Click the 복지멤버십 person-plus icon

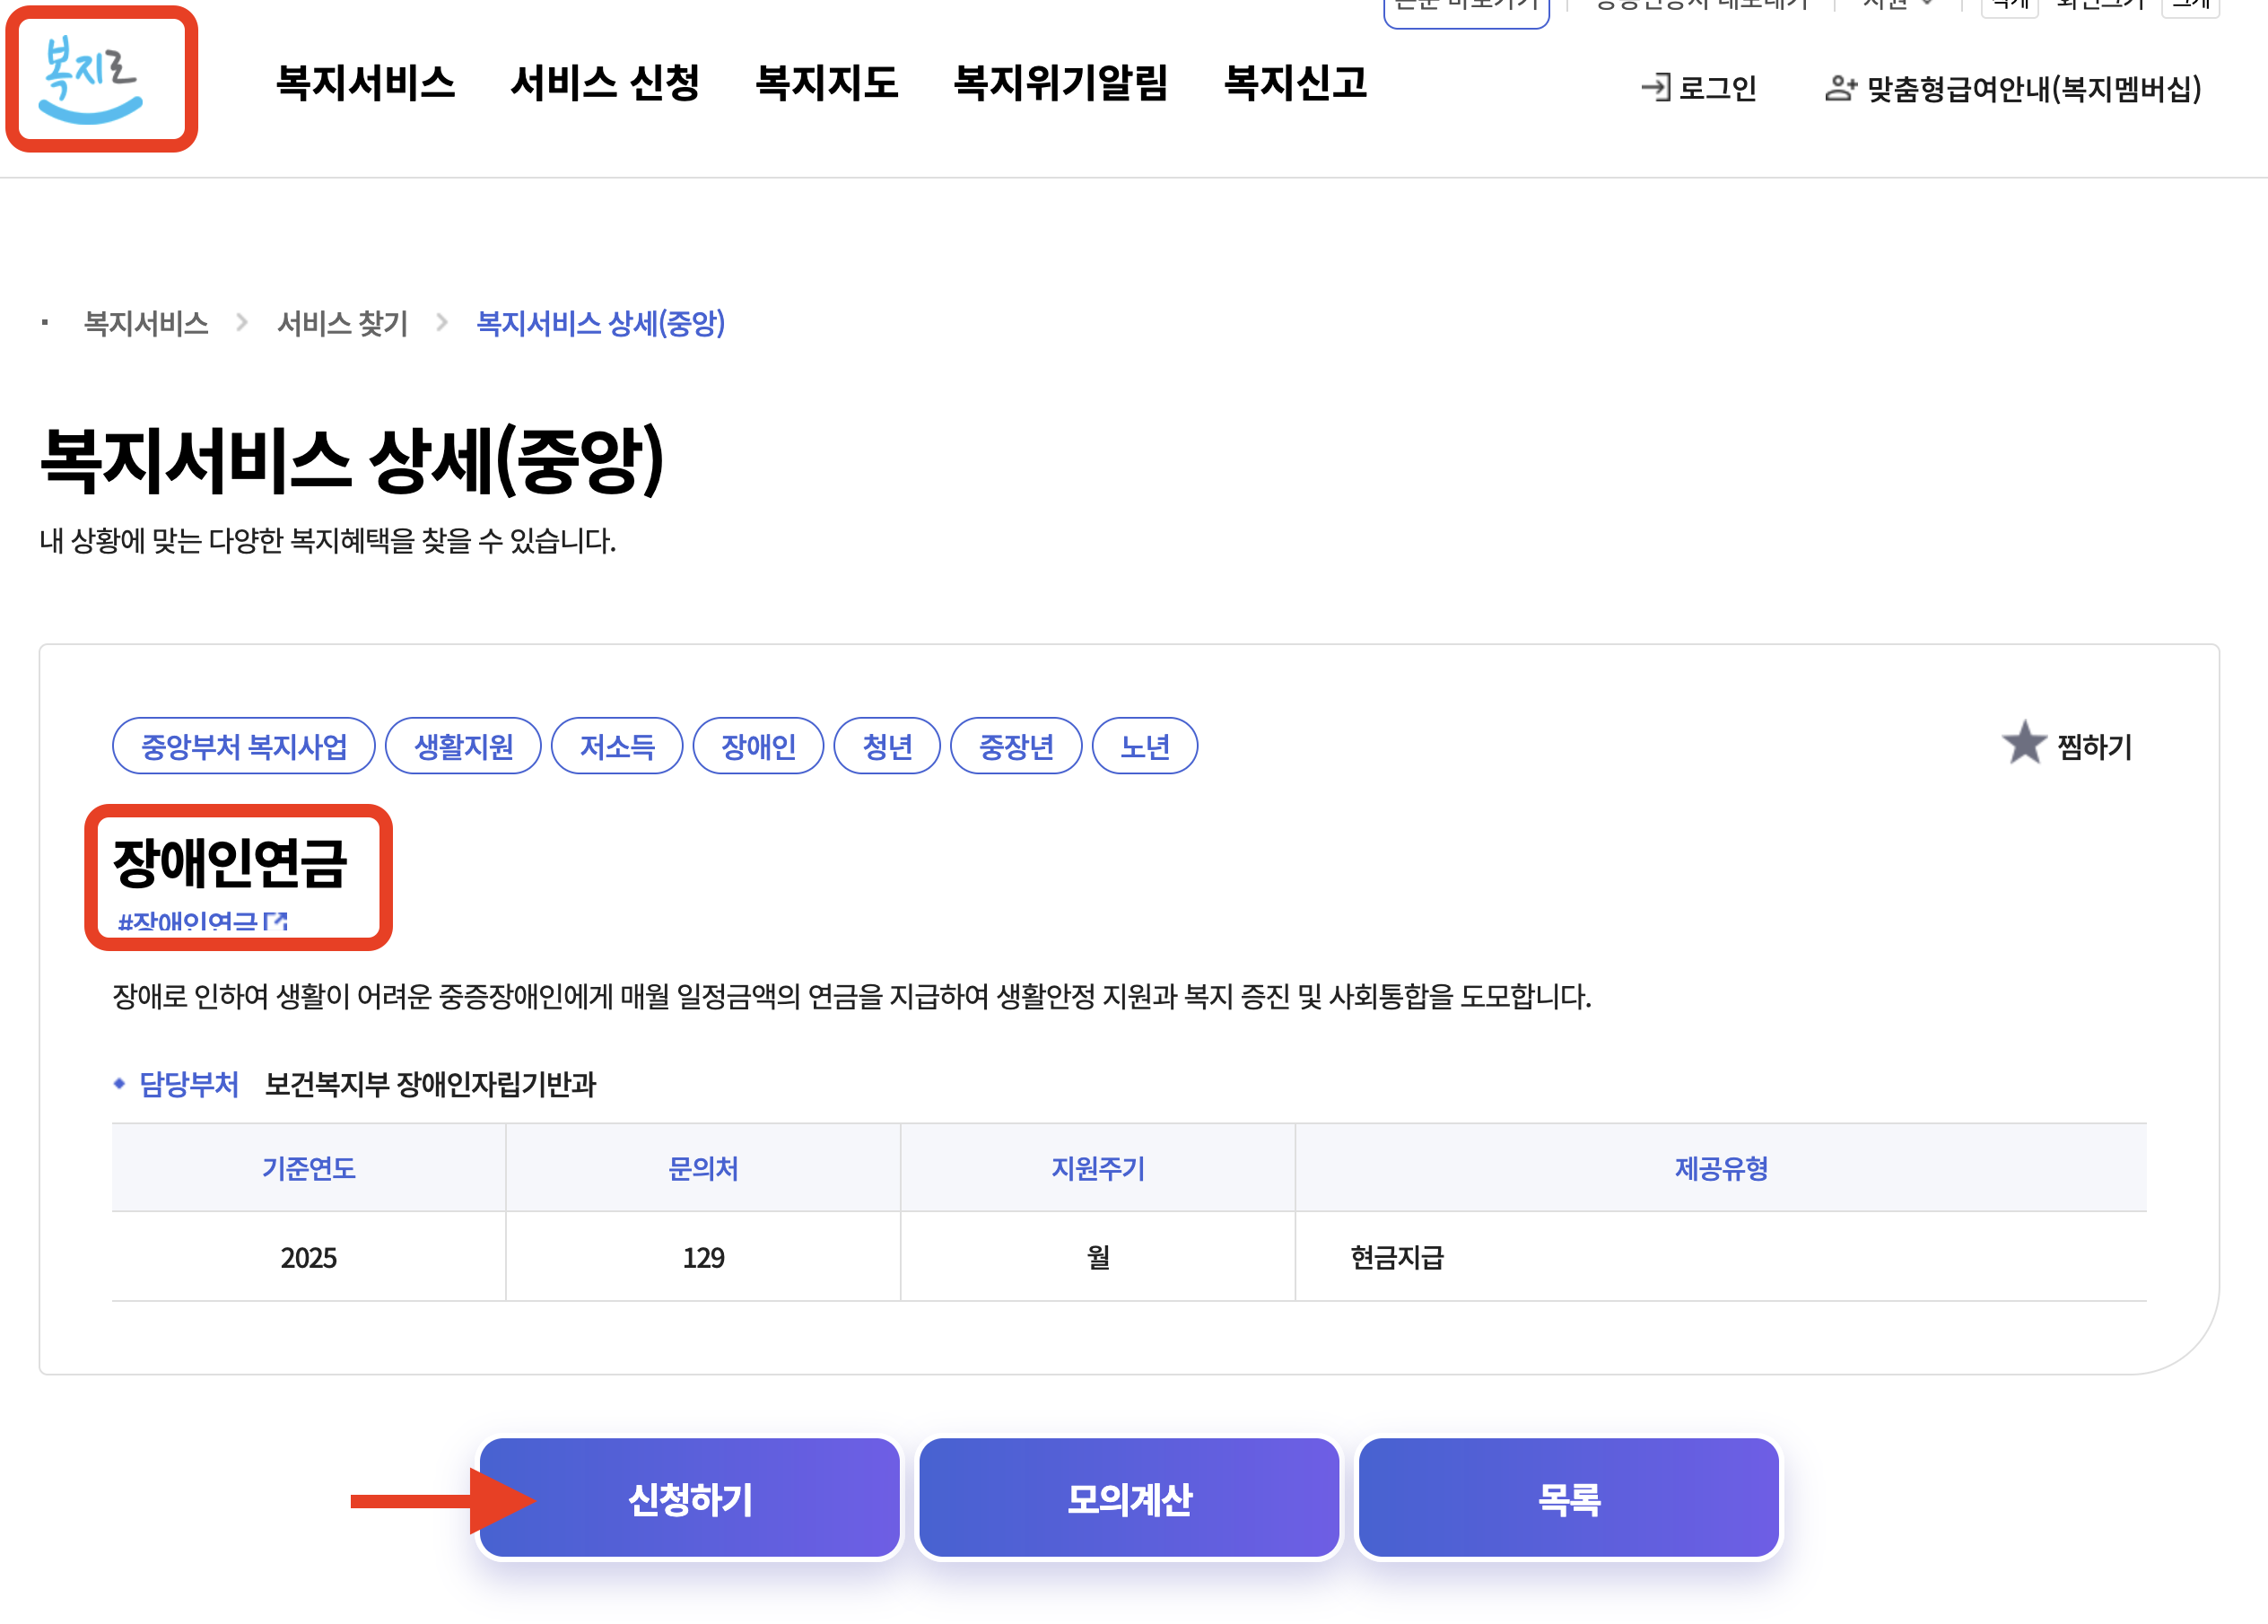1840,88
